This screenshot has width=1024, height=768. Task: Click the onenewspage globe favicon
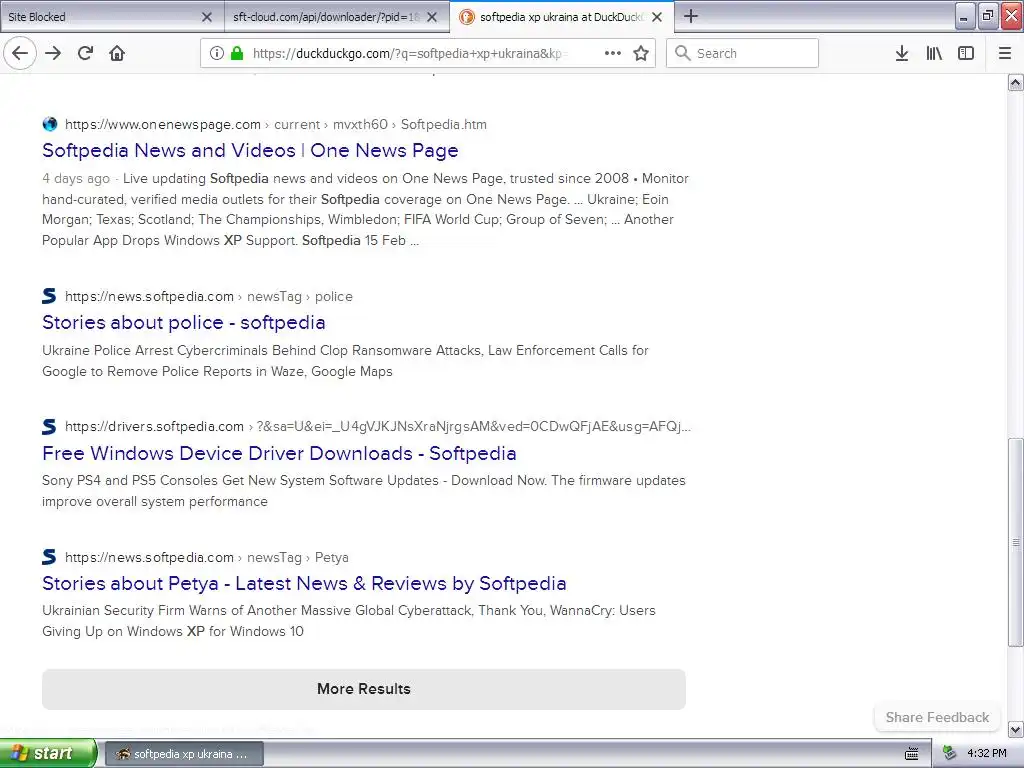pyautogui.click(x=50, y=124)
